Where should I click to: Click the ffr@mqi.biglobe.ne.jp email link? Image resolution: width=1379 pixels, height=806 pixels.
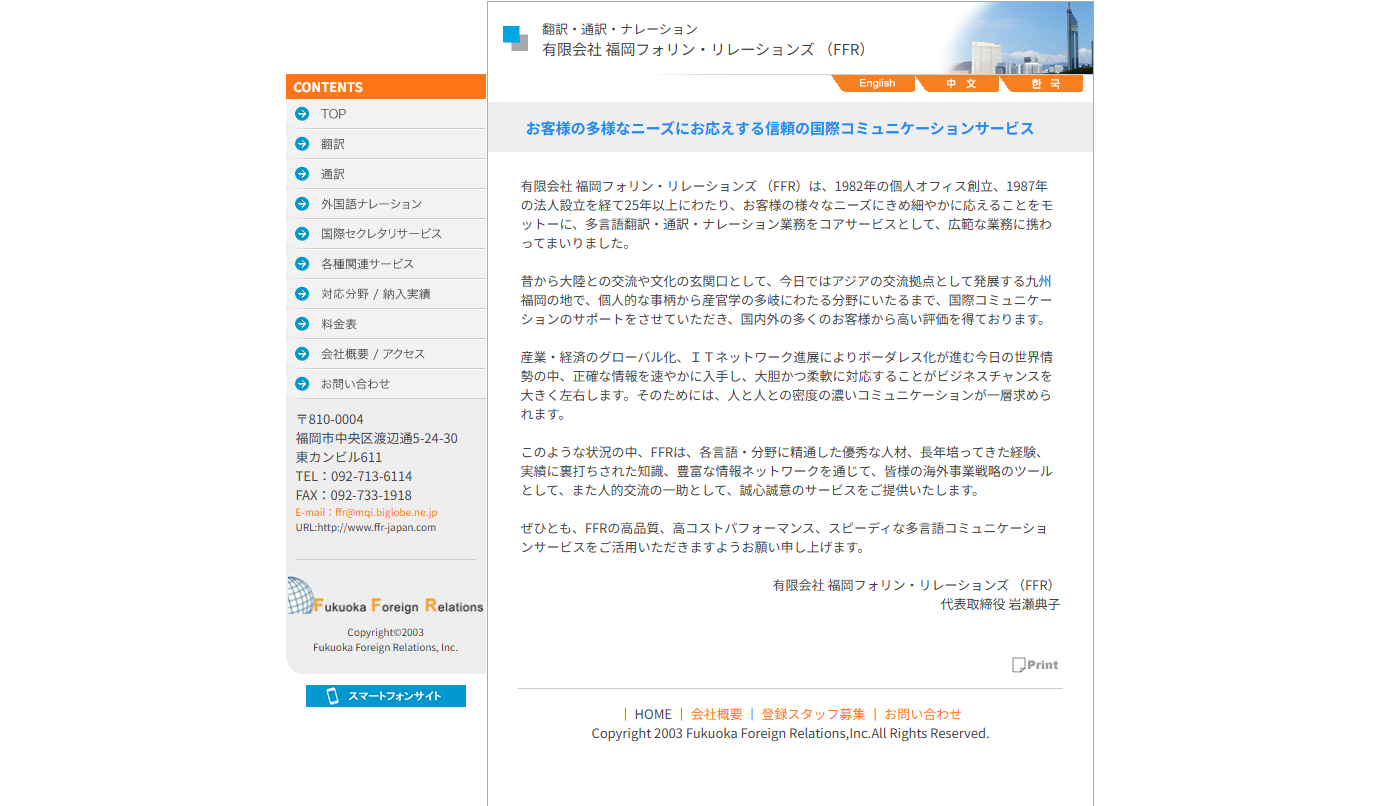pos(366,512)
